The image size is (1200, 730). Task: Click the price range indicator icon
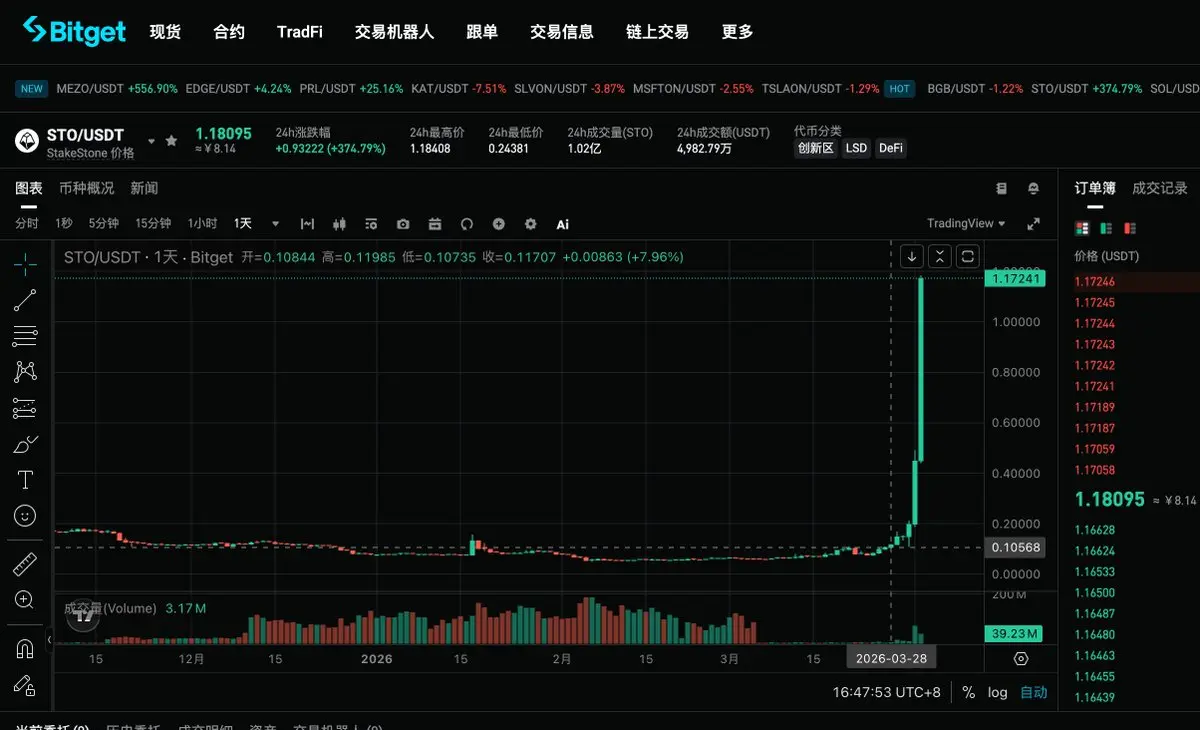click(x=307, y=224)
